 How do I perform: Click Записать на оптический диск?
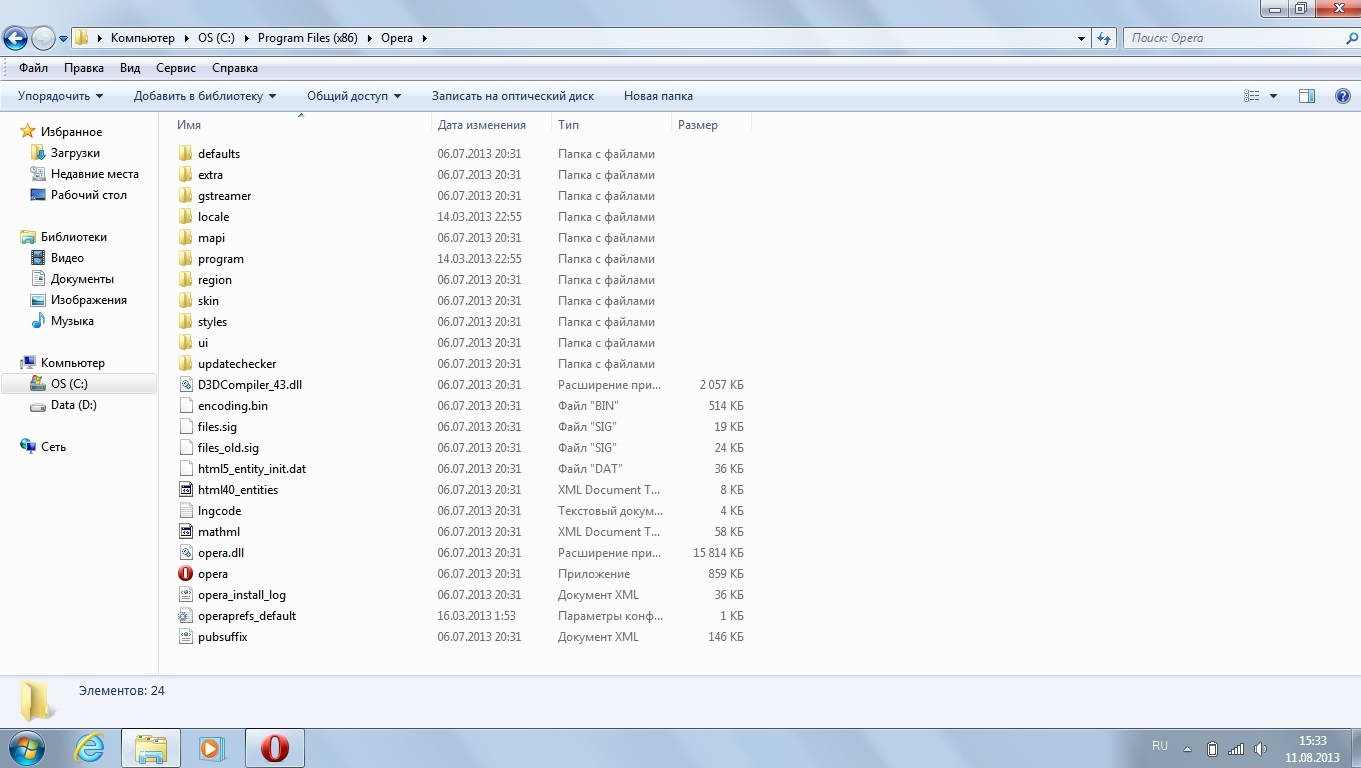512,96
